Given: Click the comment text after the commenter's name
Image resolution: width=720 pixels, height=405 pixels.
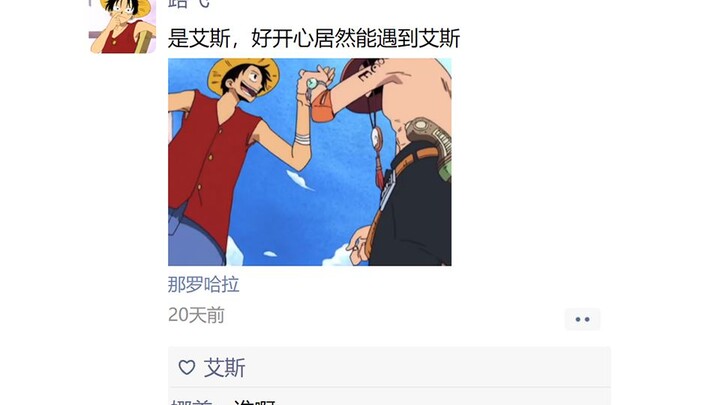Looking at the screenshot, I should coord(254,402).
